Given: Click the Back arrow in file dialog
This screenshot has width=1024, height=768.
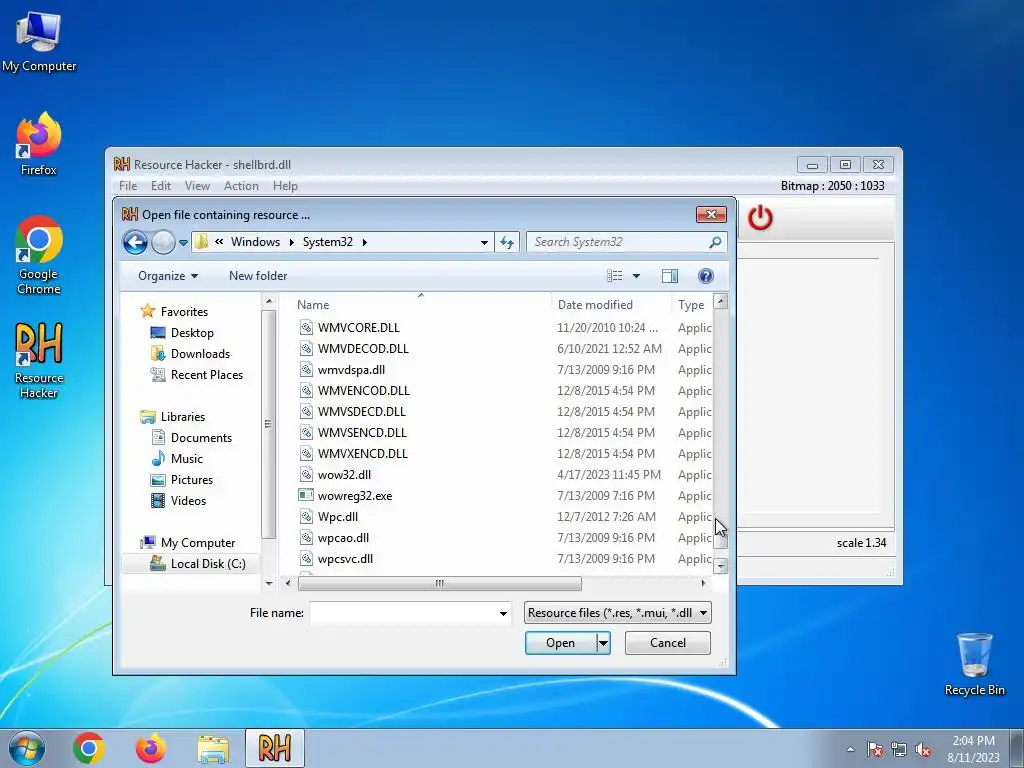Looking at the screenshot, I should 135,242.
